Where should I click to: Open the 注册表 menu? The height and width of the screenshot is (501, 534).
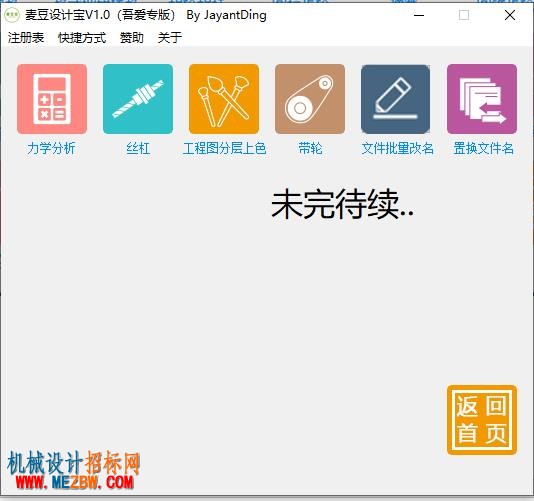(x=26, y=37)
